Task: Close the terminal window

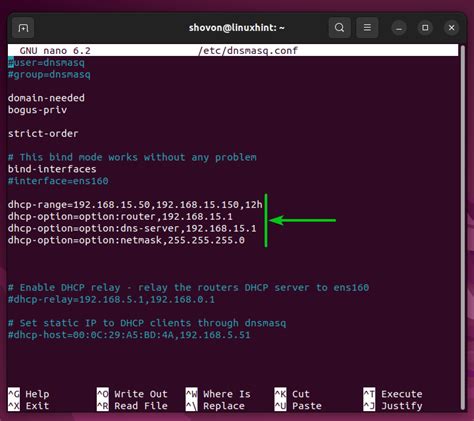Action: (x=451, y=28)
